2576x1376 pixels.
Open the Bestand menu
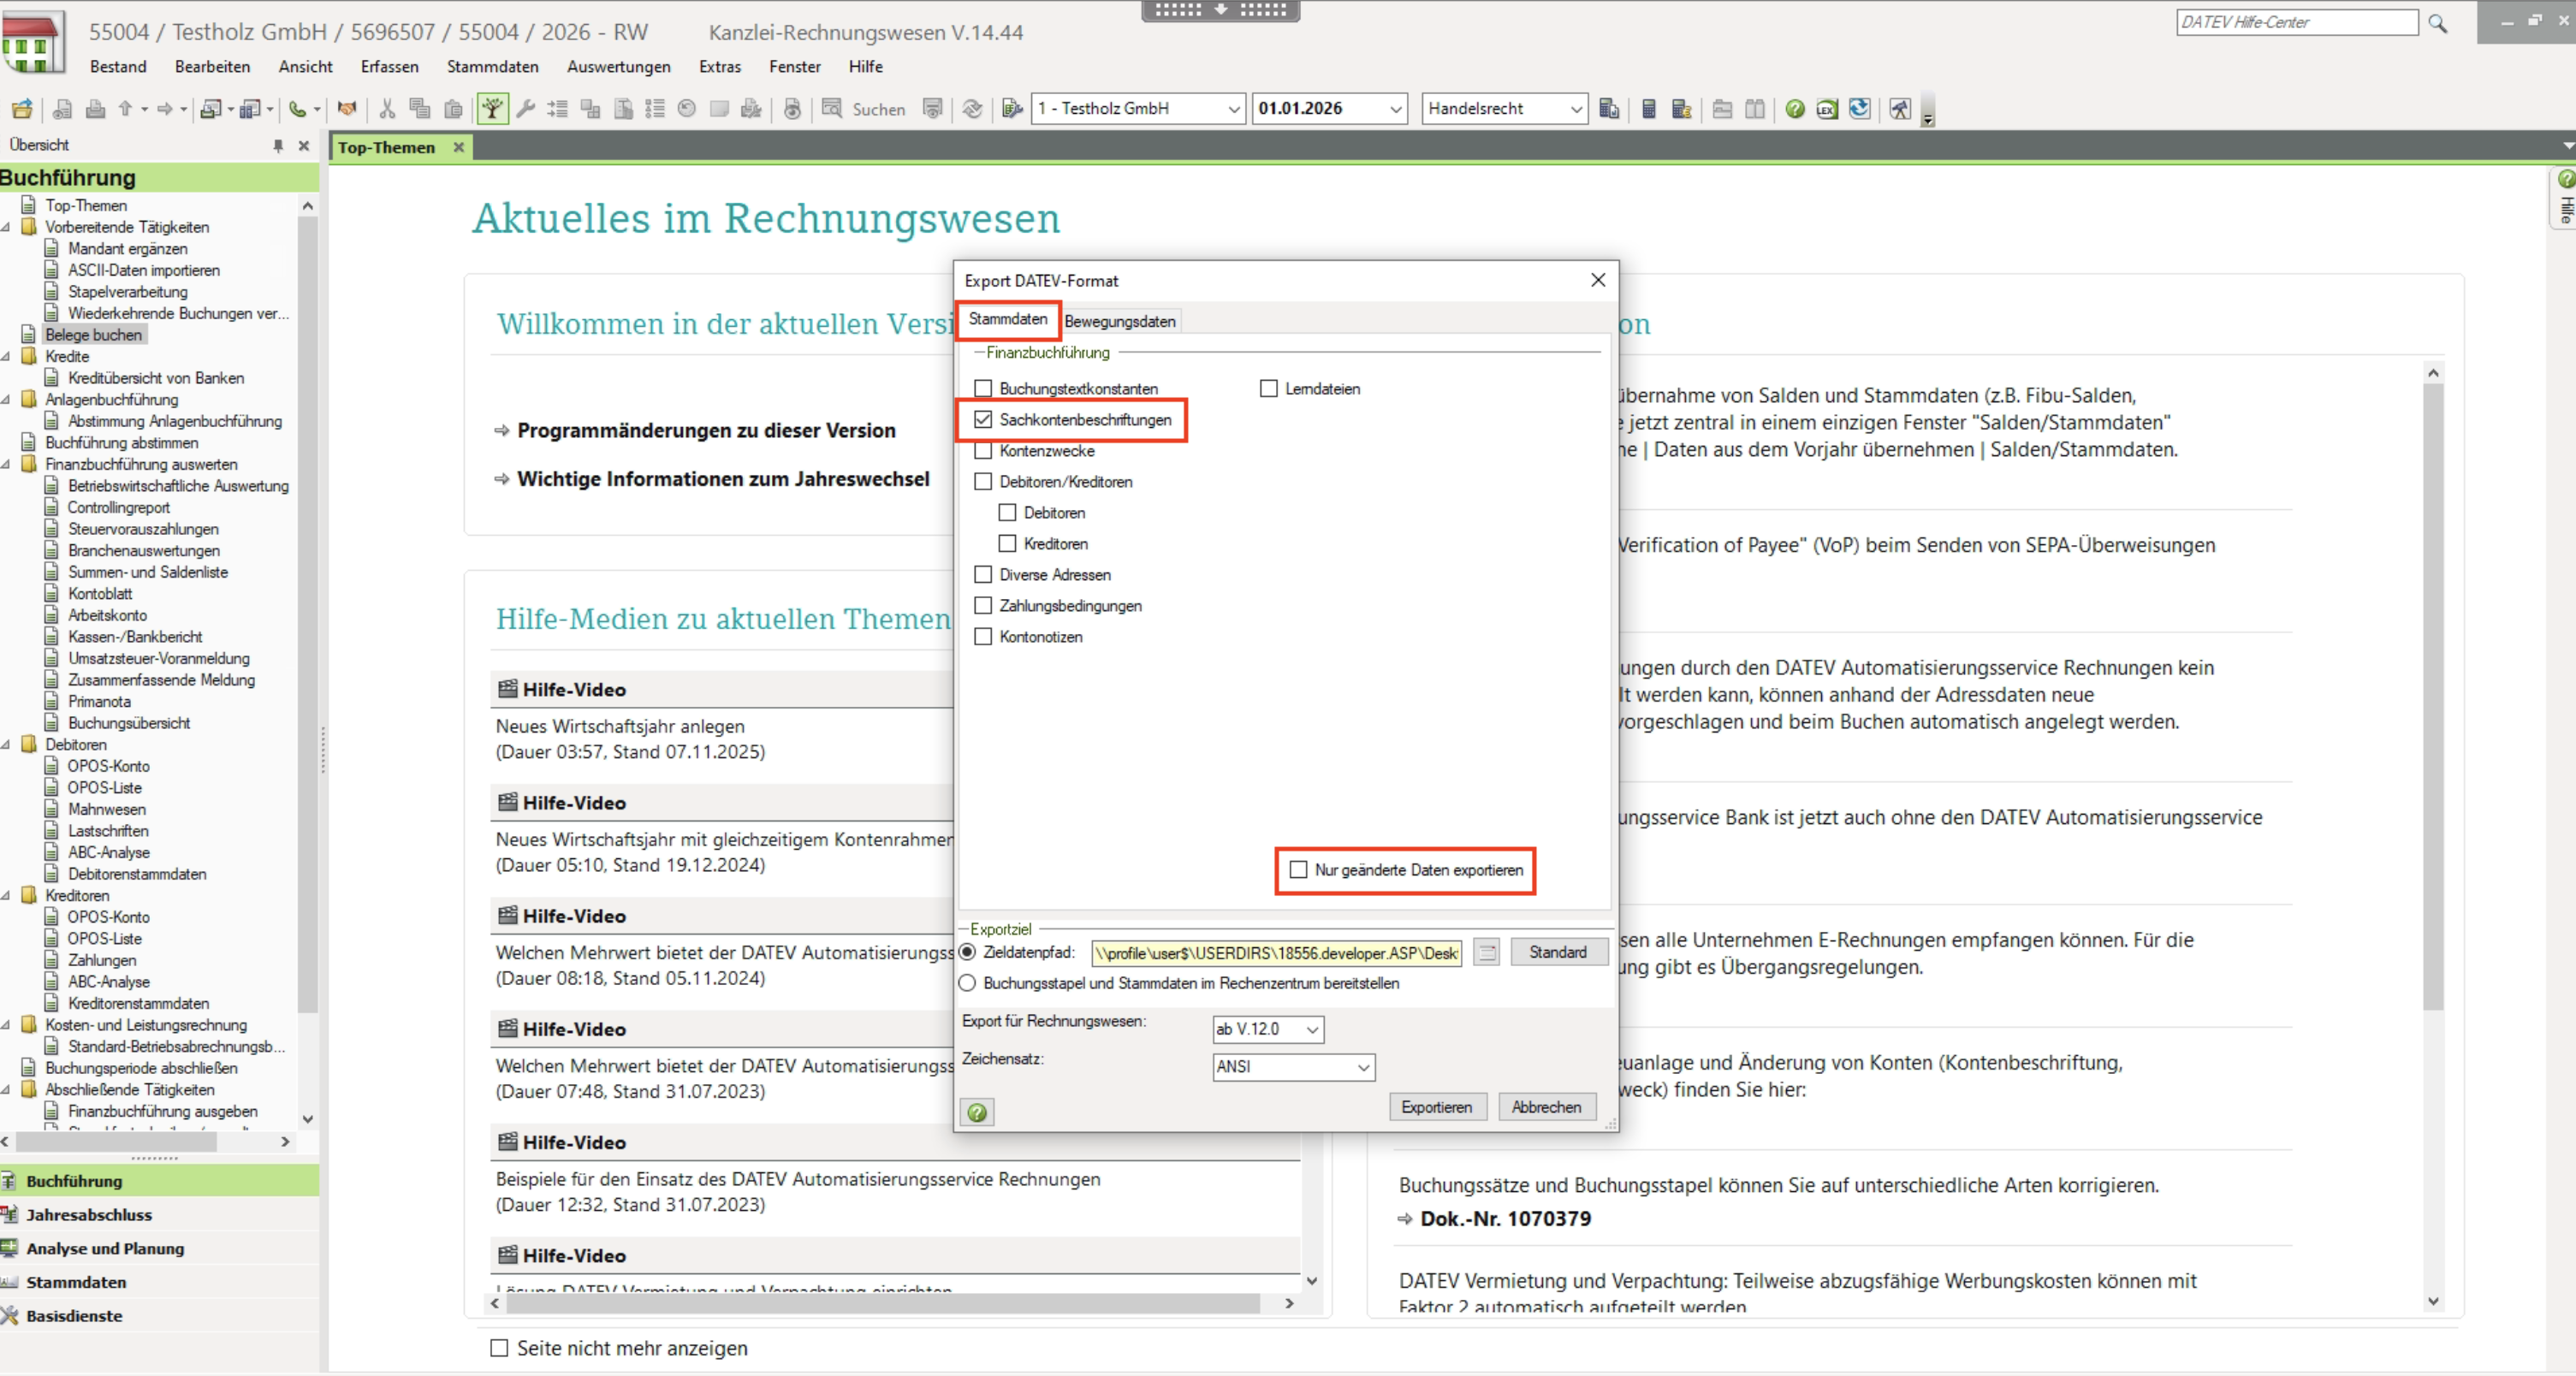[x=118, y=67]
